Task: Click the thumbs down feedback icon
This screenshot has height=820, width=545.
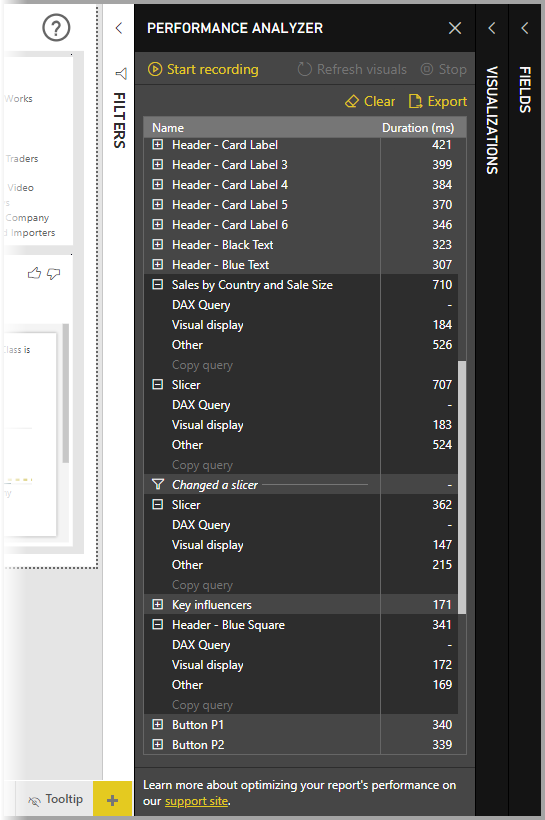Action: 53,274
